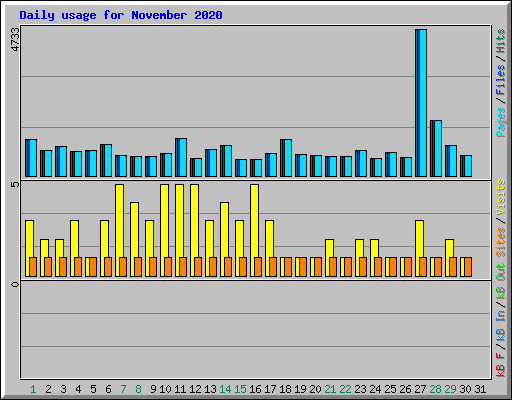
Task: Click the cyan hits bar for day 11
Action: (x=183, y=157)
